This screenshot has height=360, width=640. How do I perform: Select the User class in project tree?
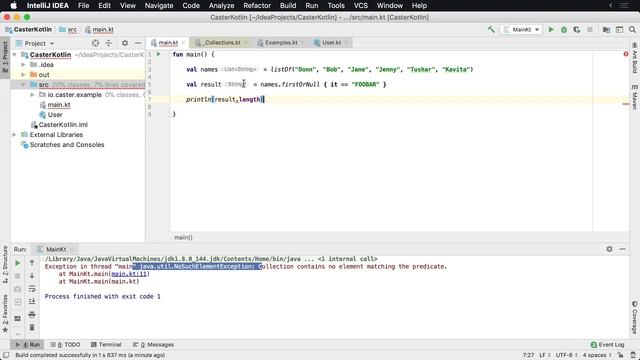[x=55, y=115]
